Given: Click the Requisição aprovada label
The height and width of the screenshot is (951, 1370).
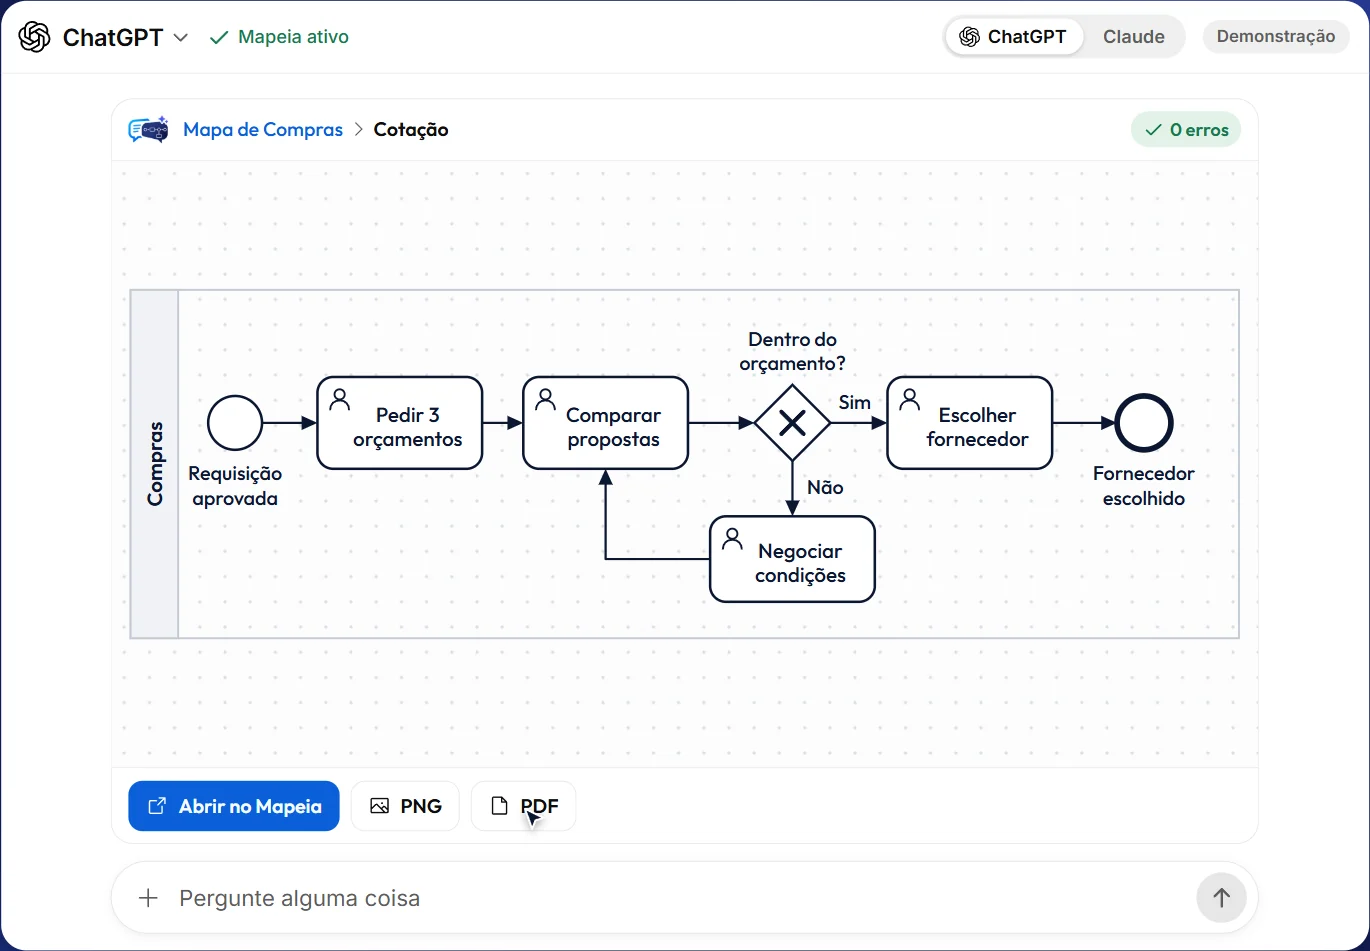Looking at the screenshot, I should [235, 486].
